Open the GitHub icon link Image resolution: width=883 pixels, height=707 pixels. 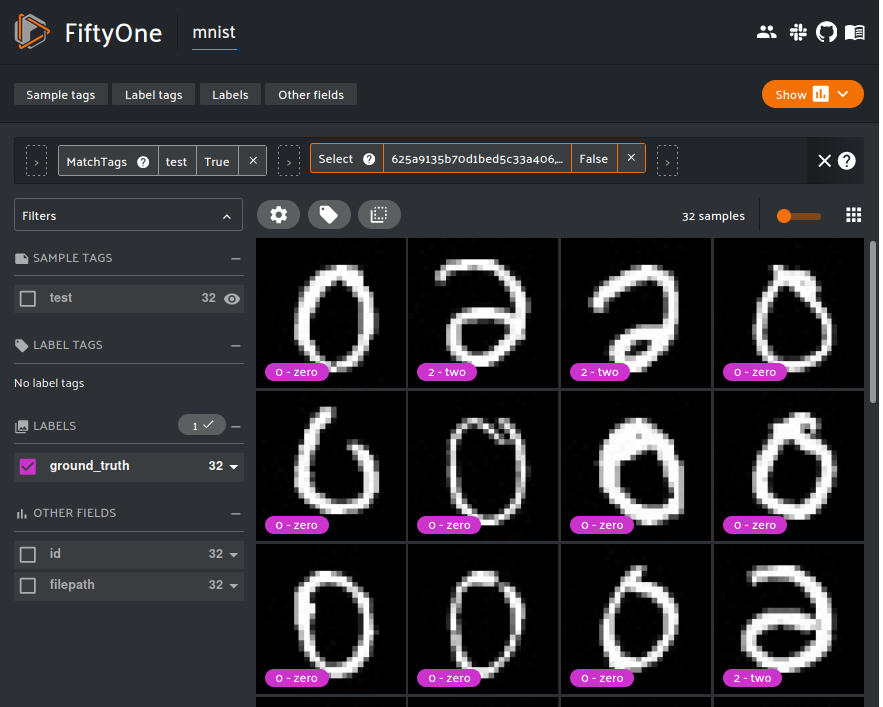pyautogui.click(x=826, y=32)
